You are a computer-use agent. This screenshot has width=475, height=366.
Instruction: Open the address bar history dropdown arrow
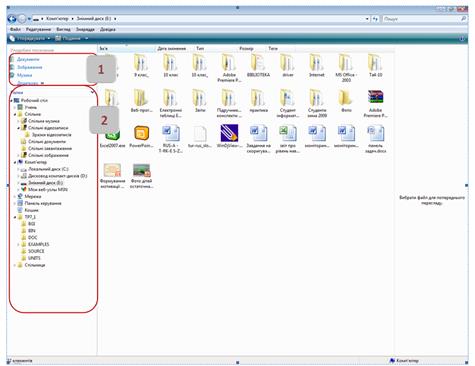coord(367,19)
